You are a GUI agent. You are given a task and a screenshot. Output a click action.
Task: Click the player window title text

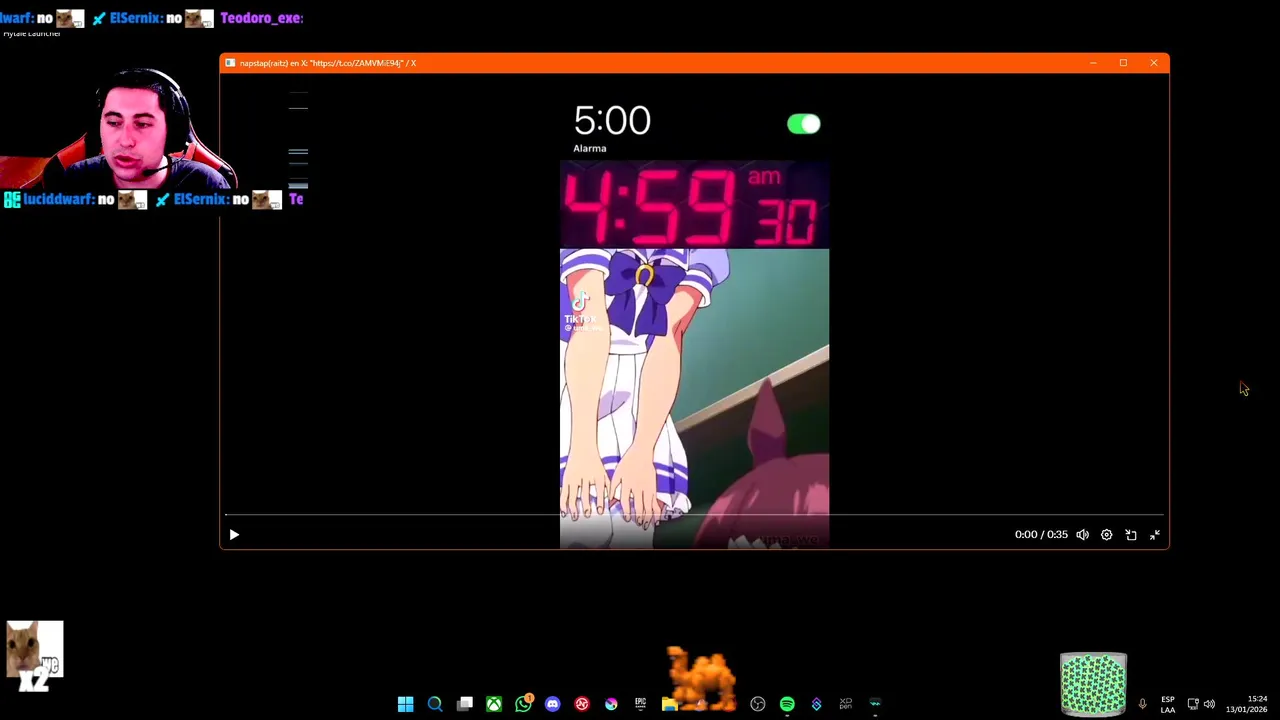pos(327,63)
